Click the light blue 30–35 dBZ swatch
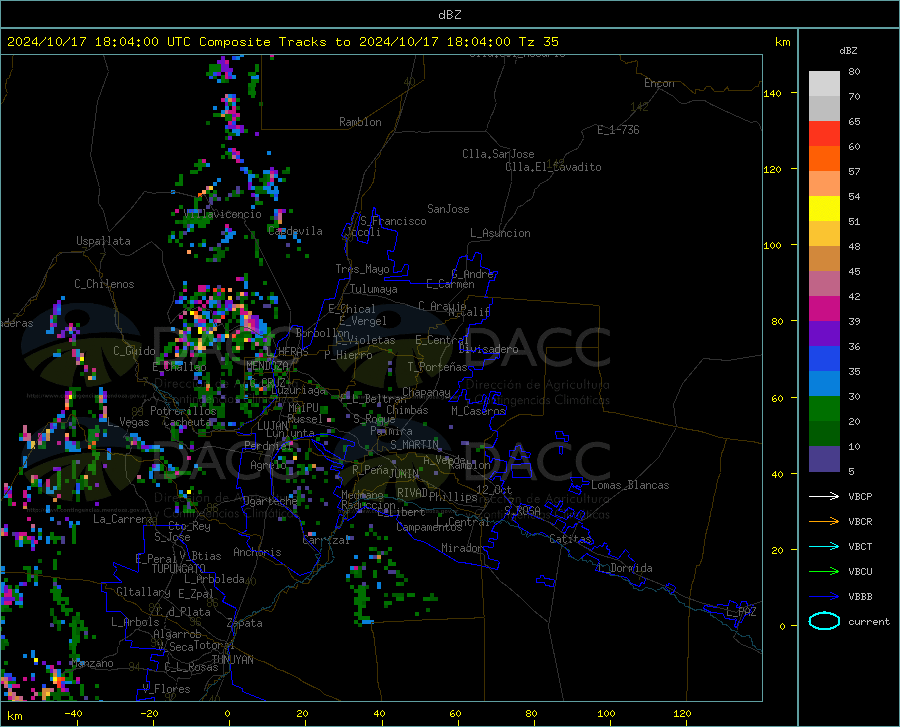Image resolution: width=900 pixels, height=727 pixels. [824, 384]
